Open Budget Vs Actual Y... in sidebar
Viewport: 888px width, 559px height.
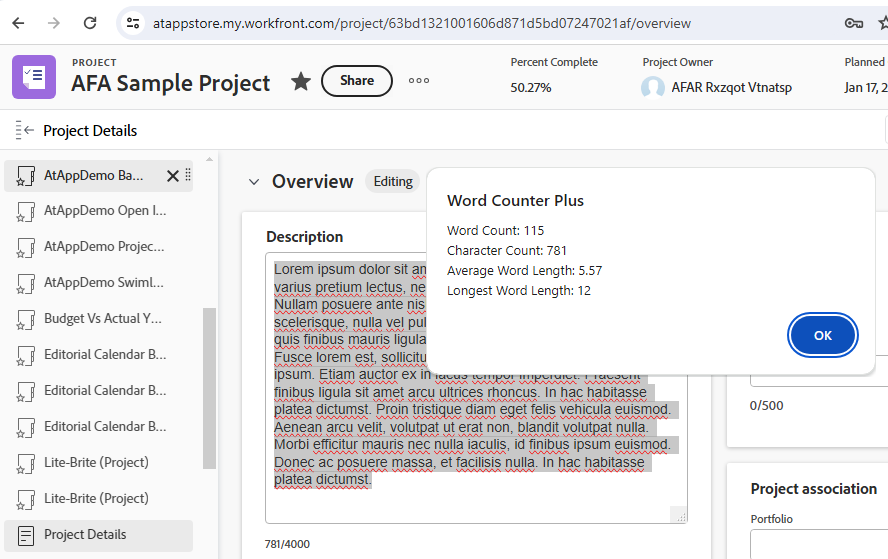(x=103, y=319)
